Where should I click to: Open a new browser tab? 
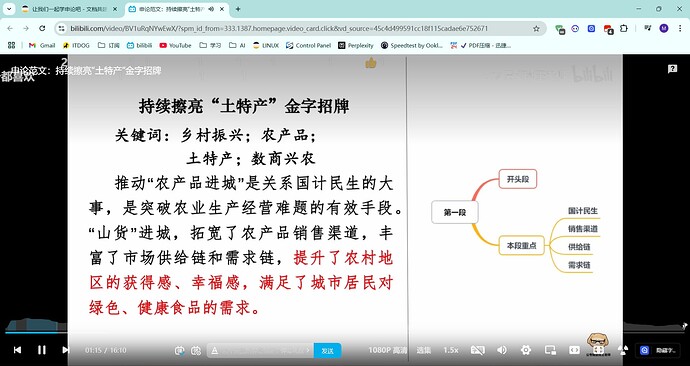point(238,9)
